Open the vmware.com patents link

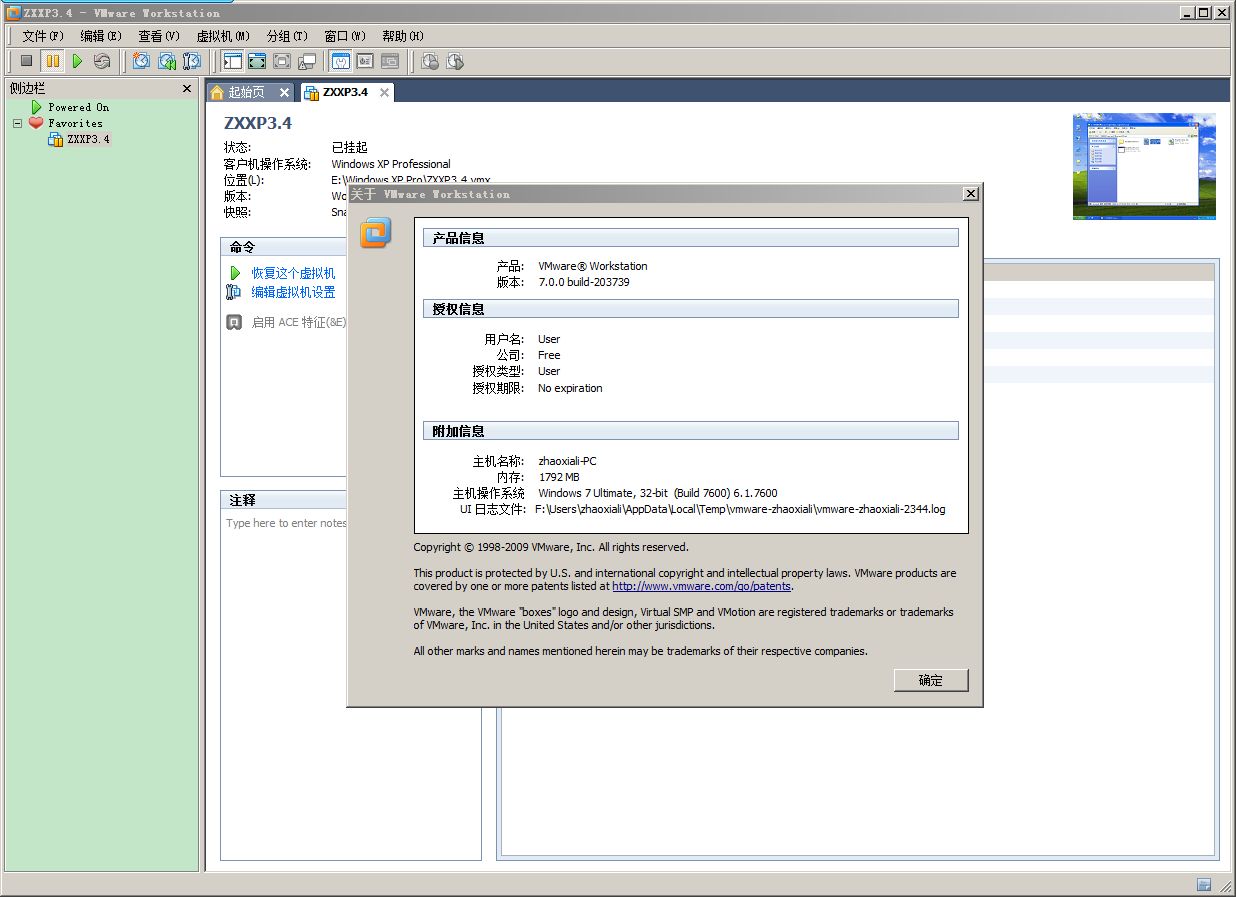pos(701,586)
